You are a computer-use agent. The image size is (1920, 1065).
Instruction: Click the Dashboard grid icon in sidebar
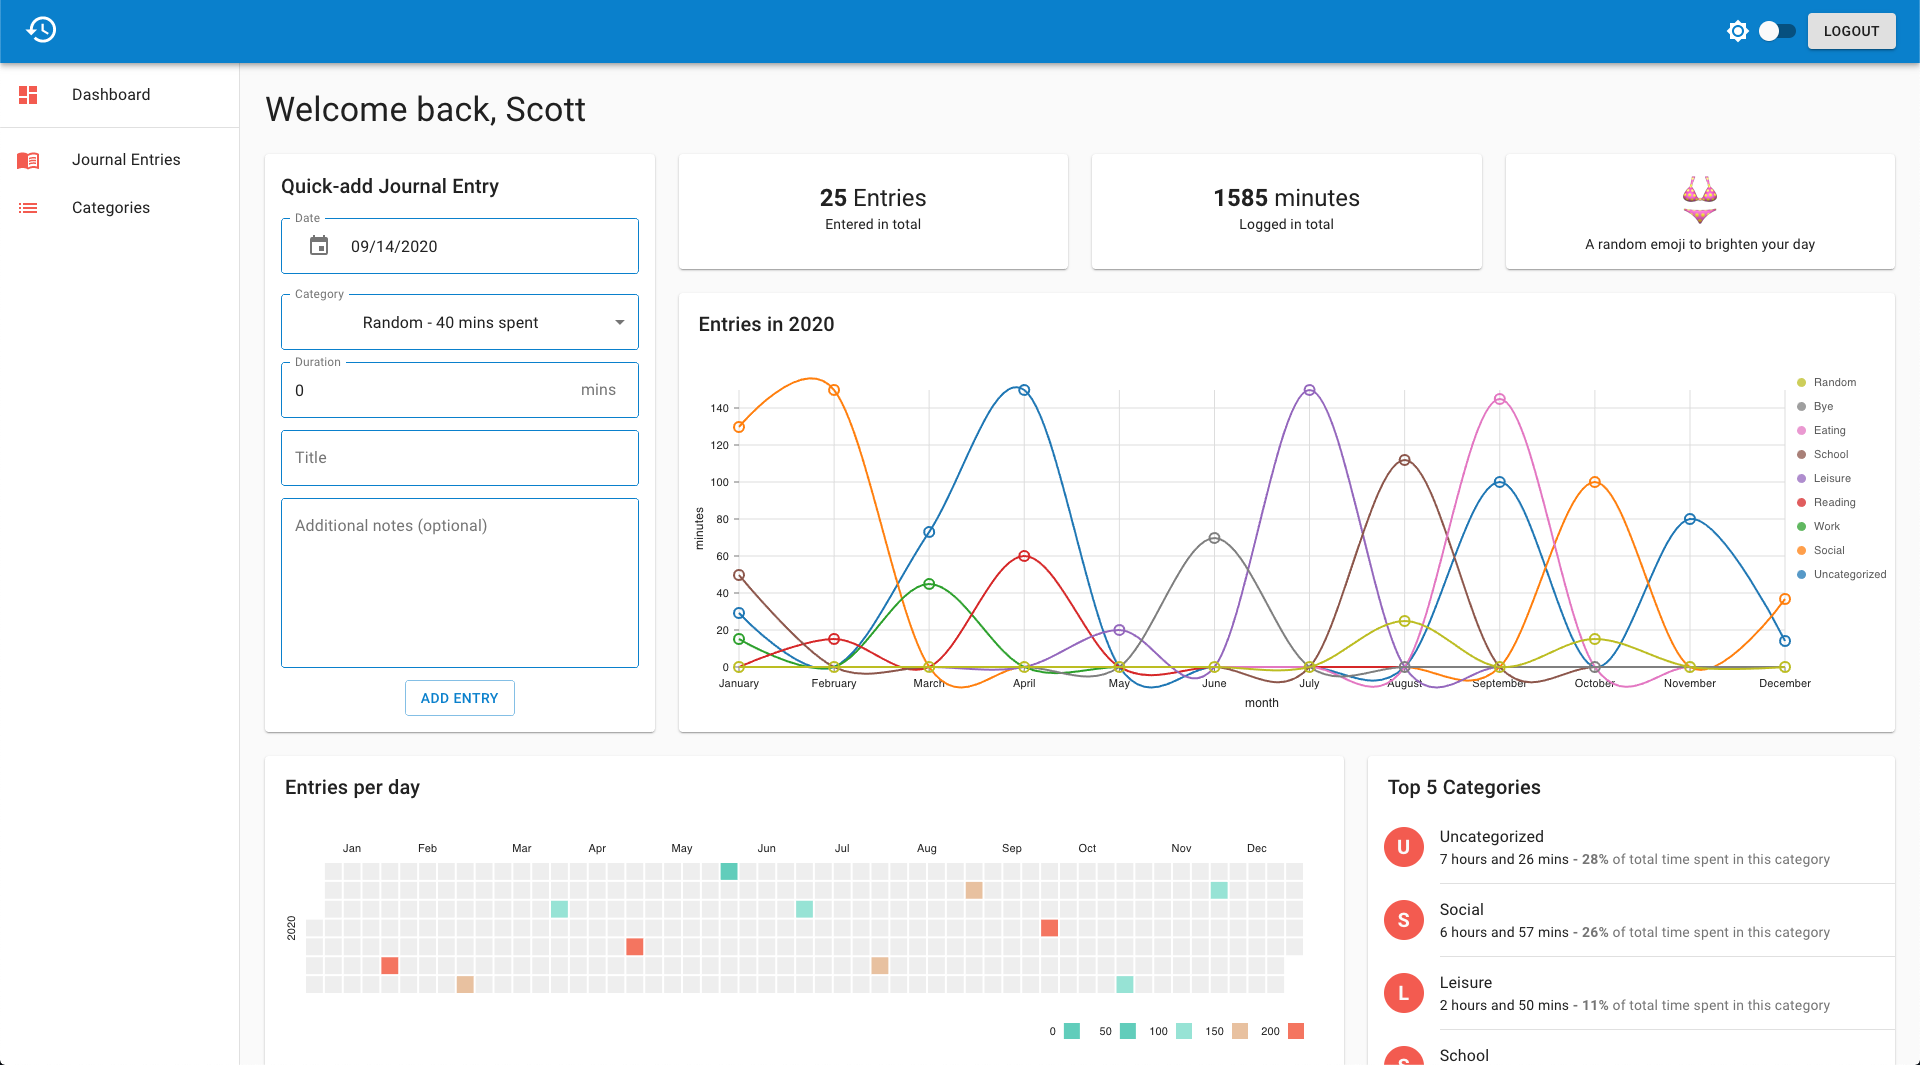28,95
